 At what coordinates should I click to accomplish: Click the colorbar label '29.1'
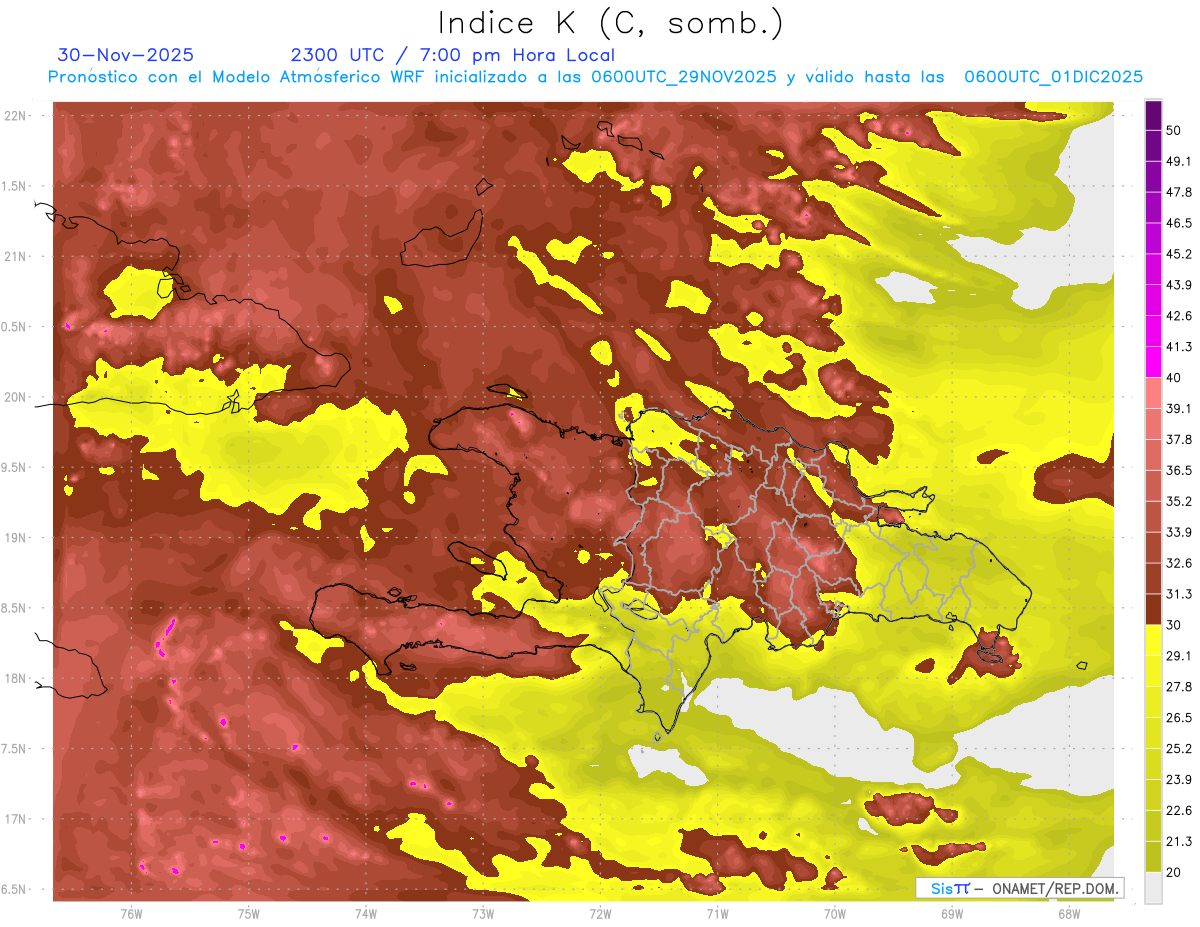pos(1178,656)
